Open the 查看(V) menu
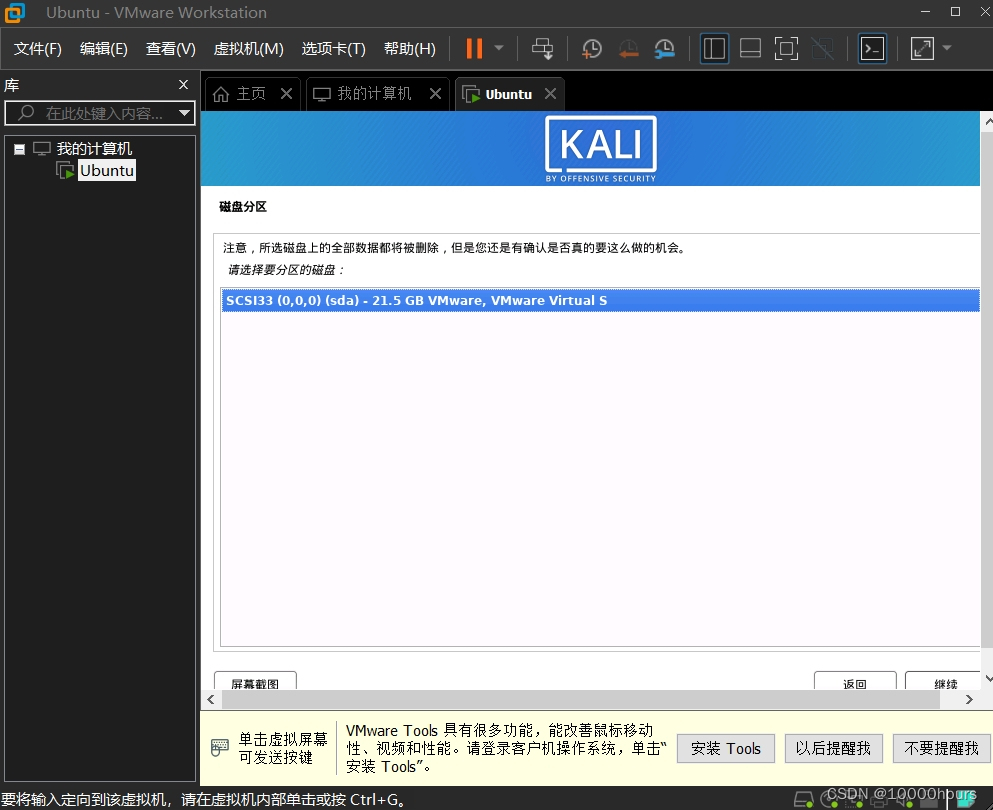Screen dimensions: 993x810 (170, 49)
